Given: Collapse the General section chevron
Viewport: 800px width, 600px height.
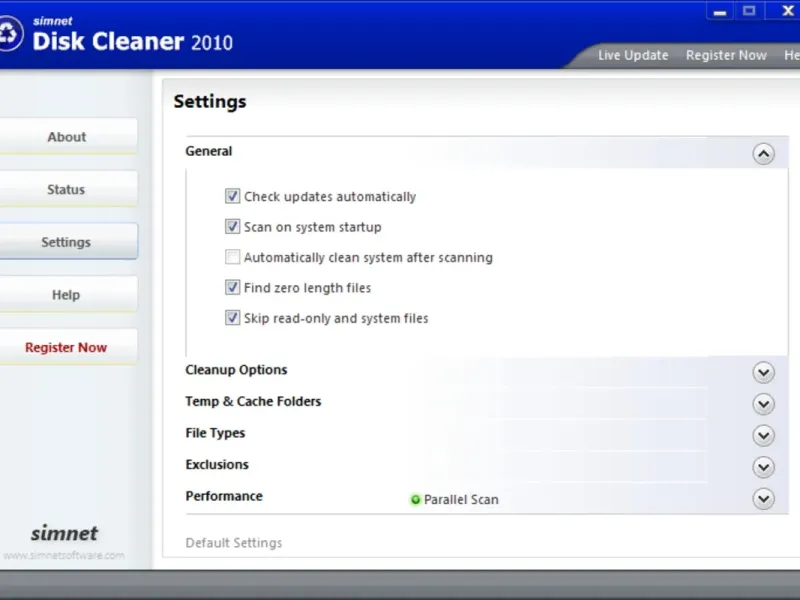Looking at the screenshot, I should point(763,154).
